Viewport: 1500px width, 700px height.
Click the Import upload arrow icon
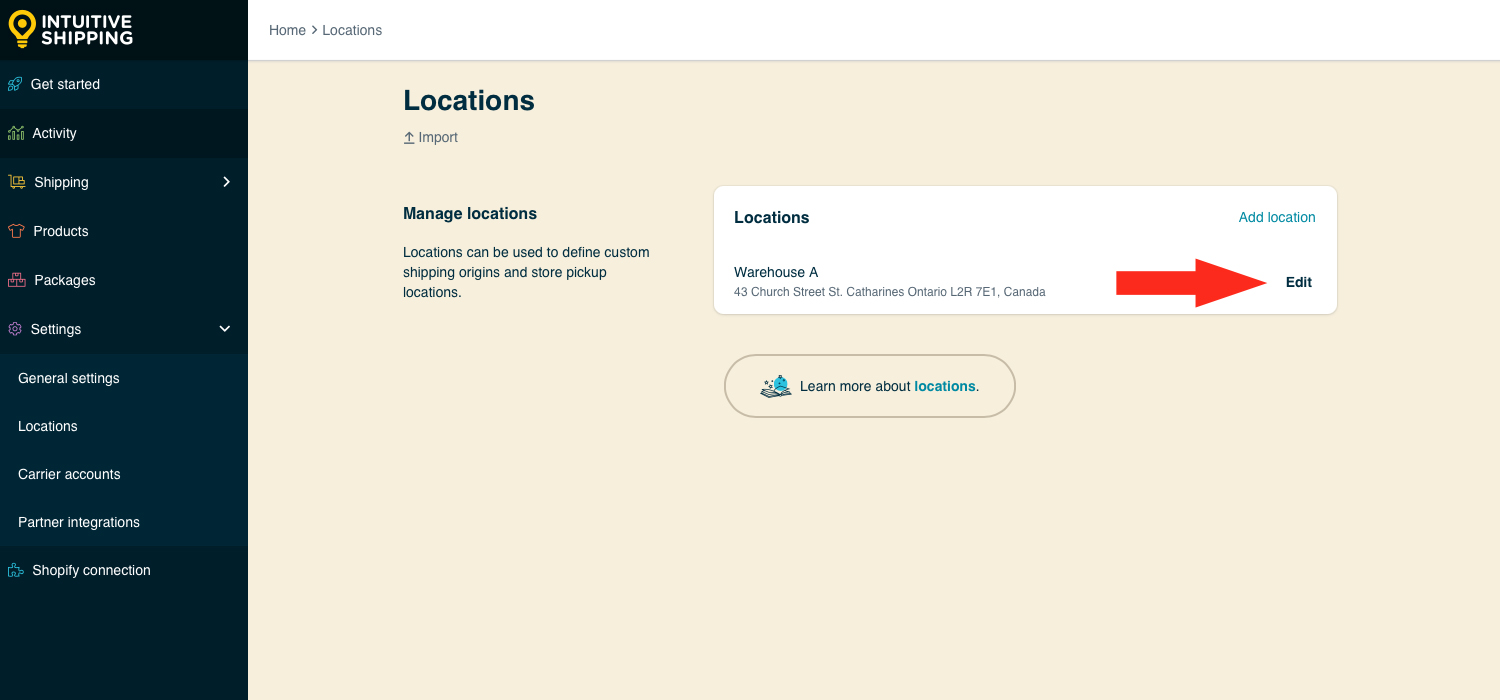click(409, 138)
